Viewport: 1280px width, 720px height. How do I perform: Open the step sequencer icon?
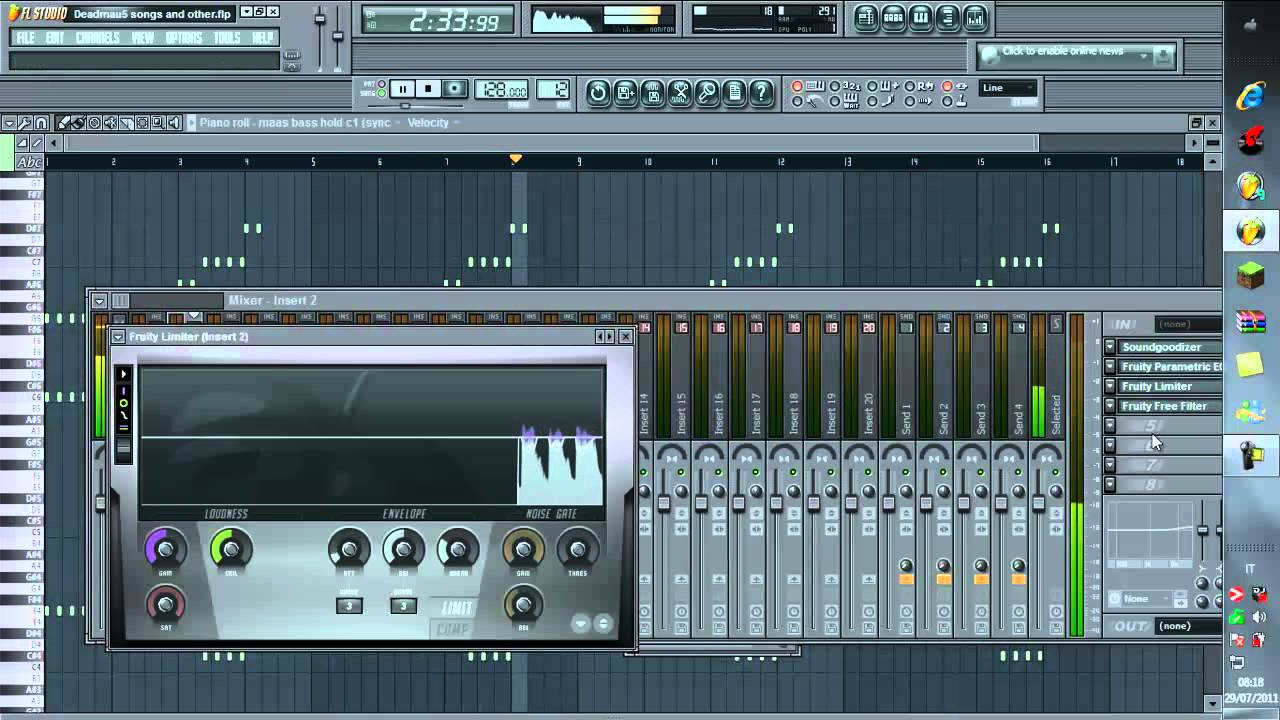tap(894, 17)
